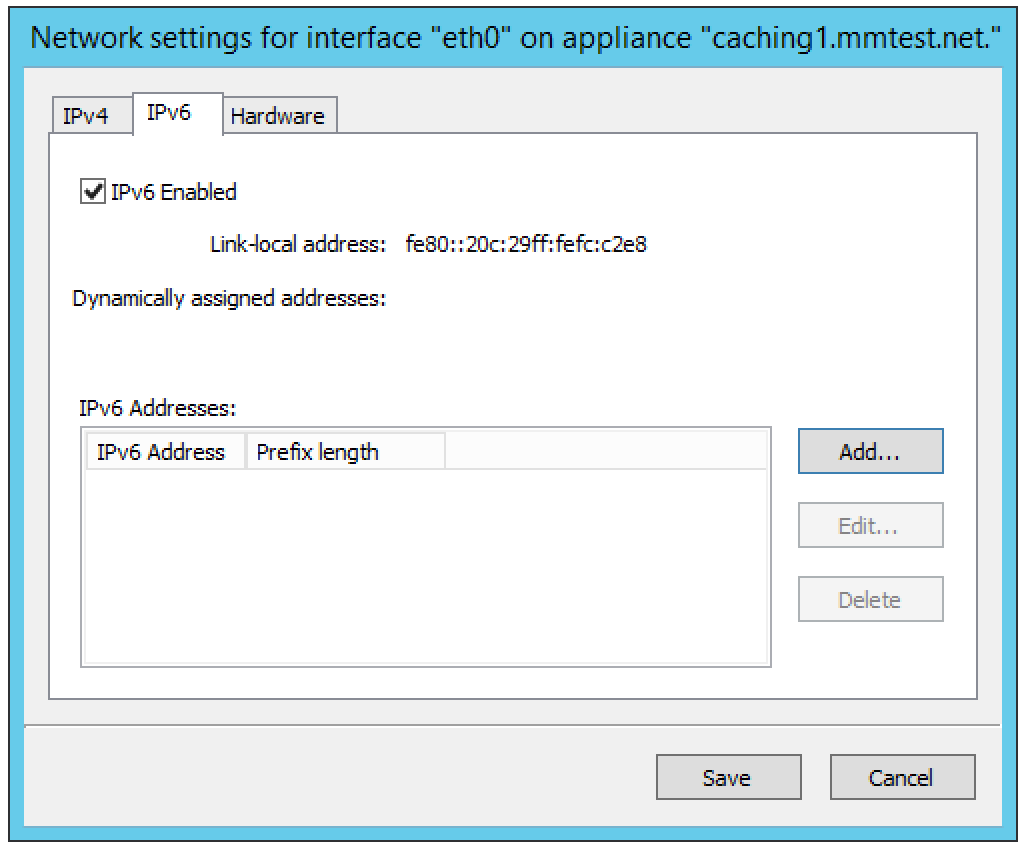Click the 'Dynamically assigned addresses:' label

[229, 299]
